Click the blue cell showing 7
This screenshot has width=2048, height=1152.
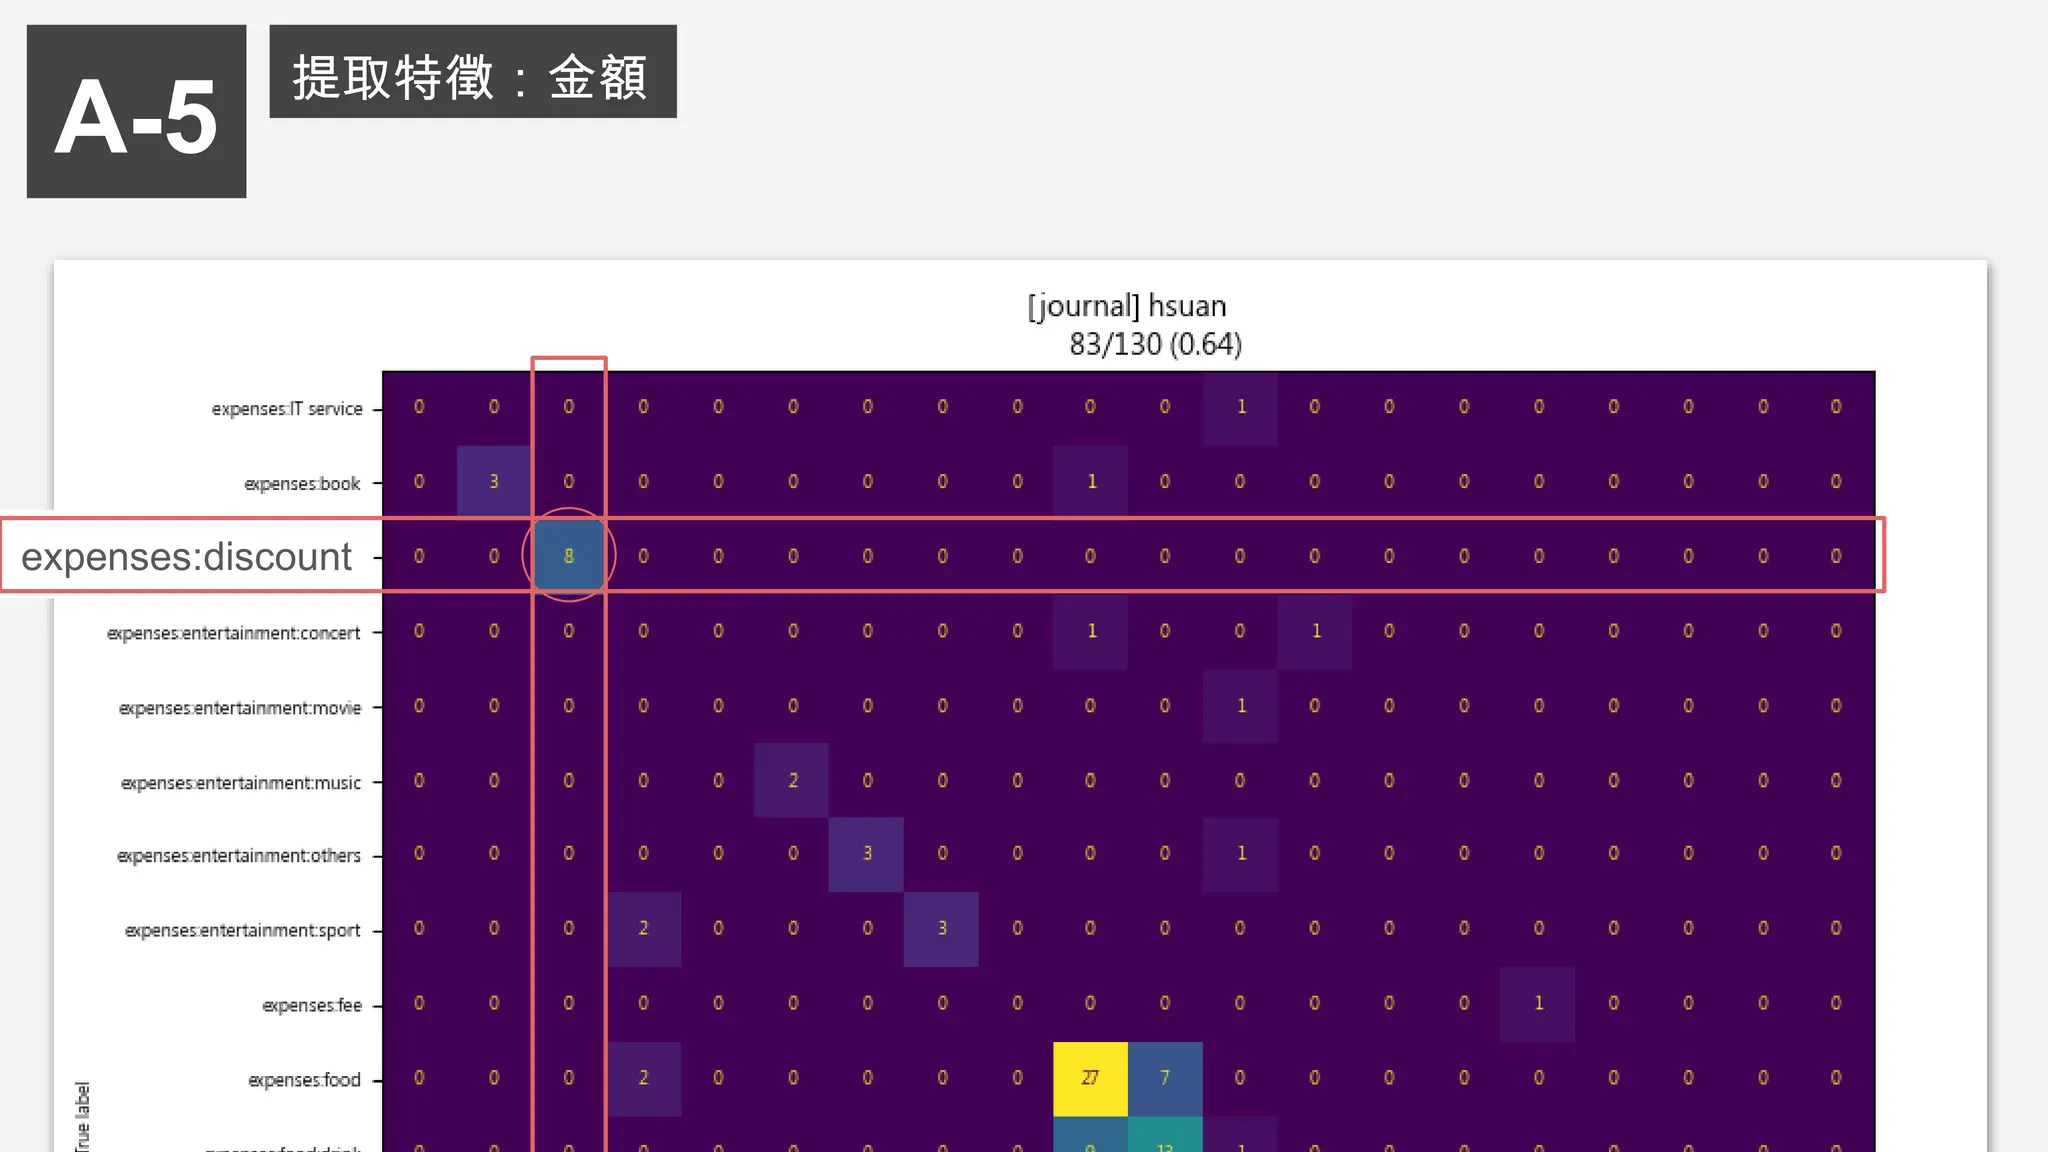click(x=1164, y=1078)
